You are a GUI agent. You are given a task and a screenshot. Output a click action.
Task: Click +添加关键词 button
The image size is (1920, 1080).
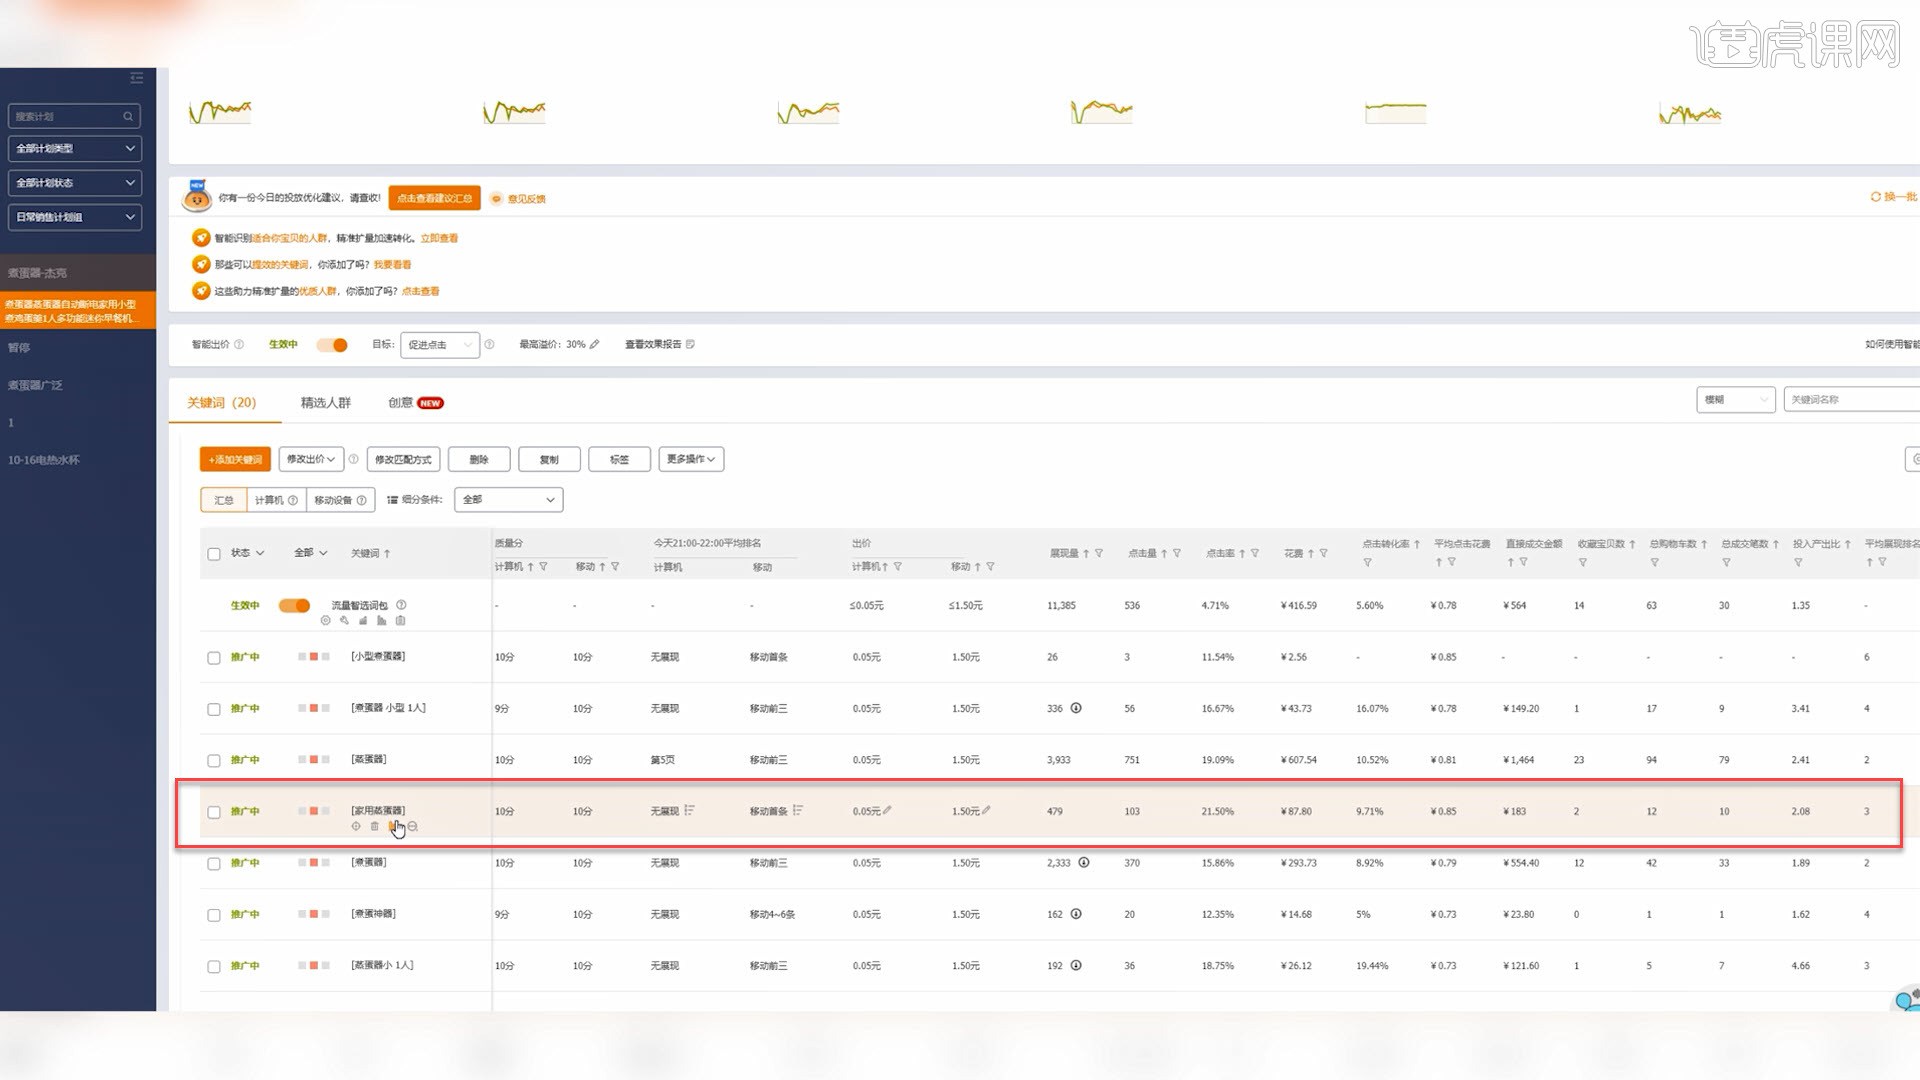[235, 459]
